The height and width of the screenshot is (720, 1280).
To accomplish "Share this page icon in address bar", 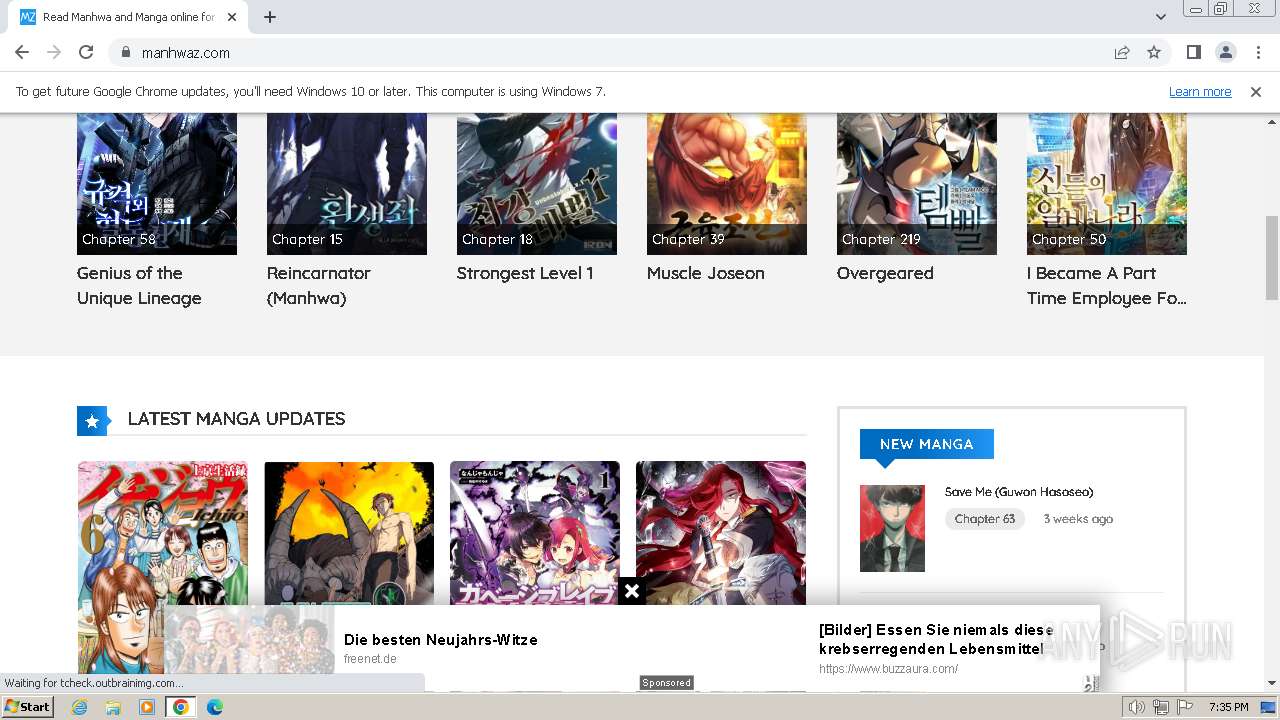I will (1122, 52).
